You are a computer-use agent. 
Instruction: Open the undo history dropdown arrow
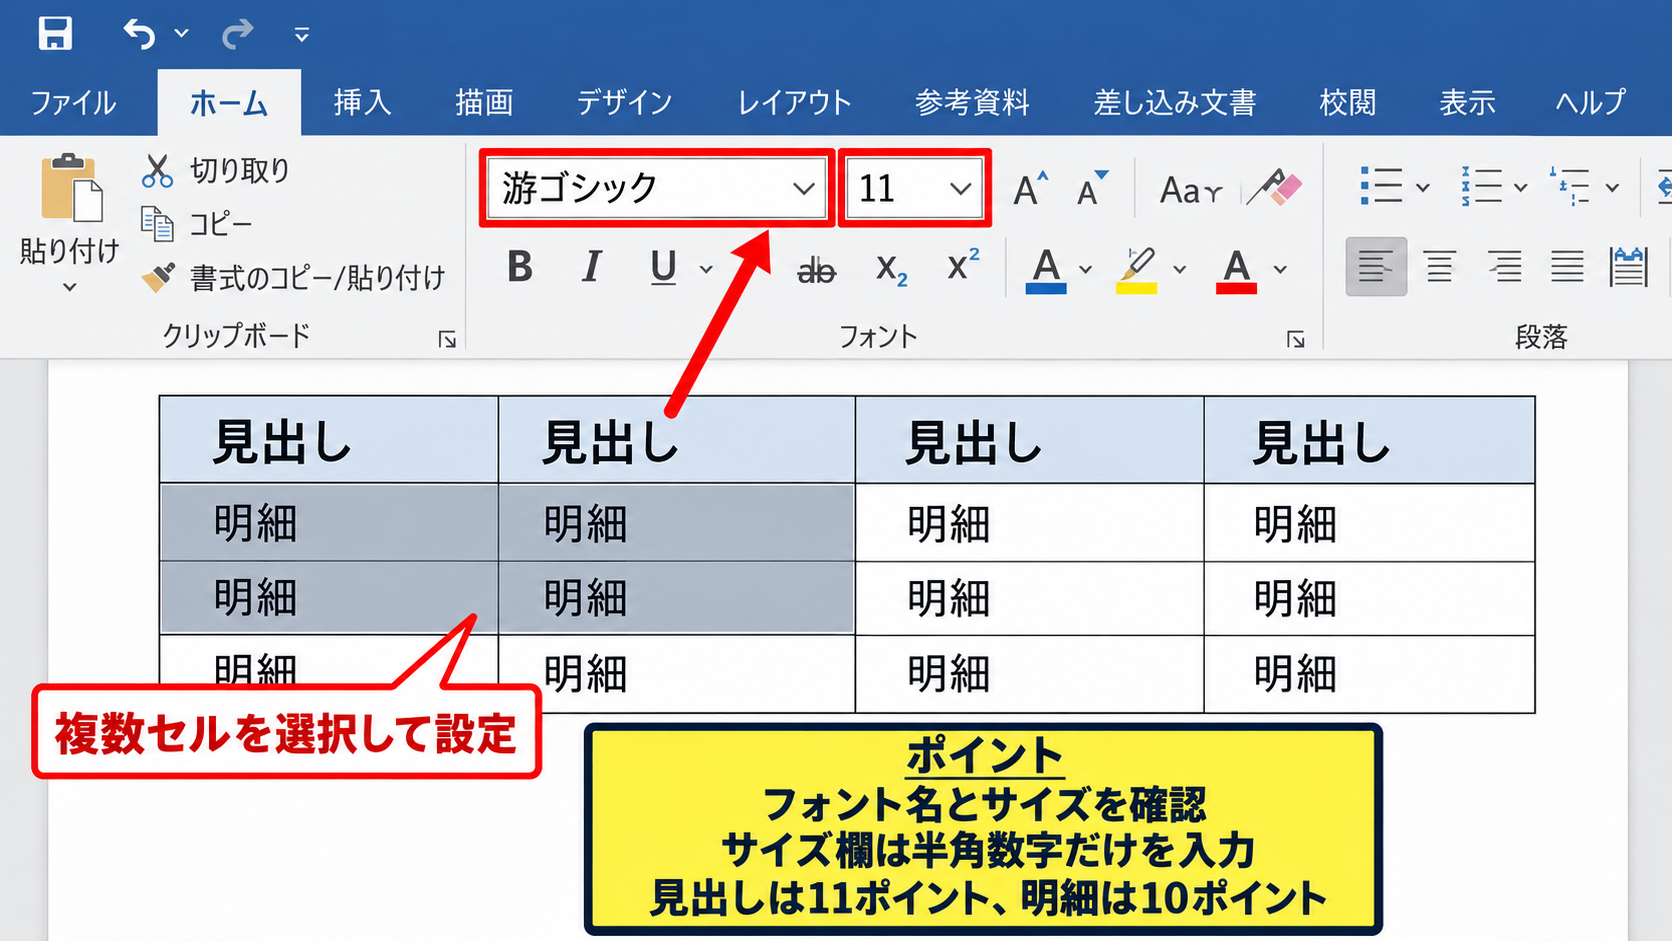(x=181, y=34)
